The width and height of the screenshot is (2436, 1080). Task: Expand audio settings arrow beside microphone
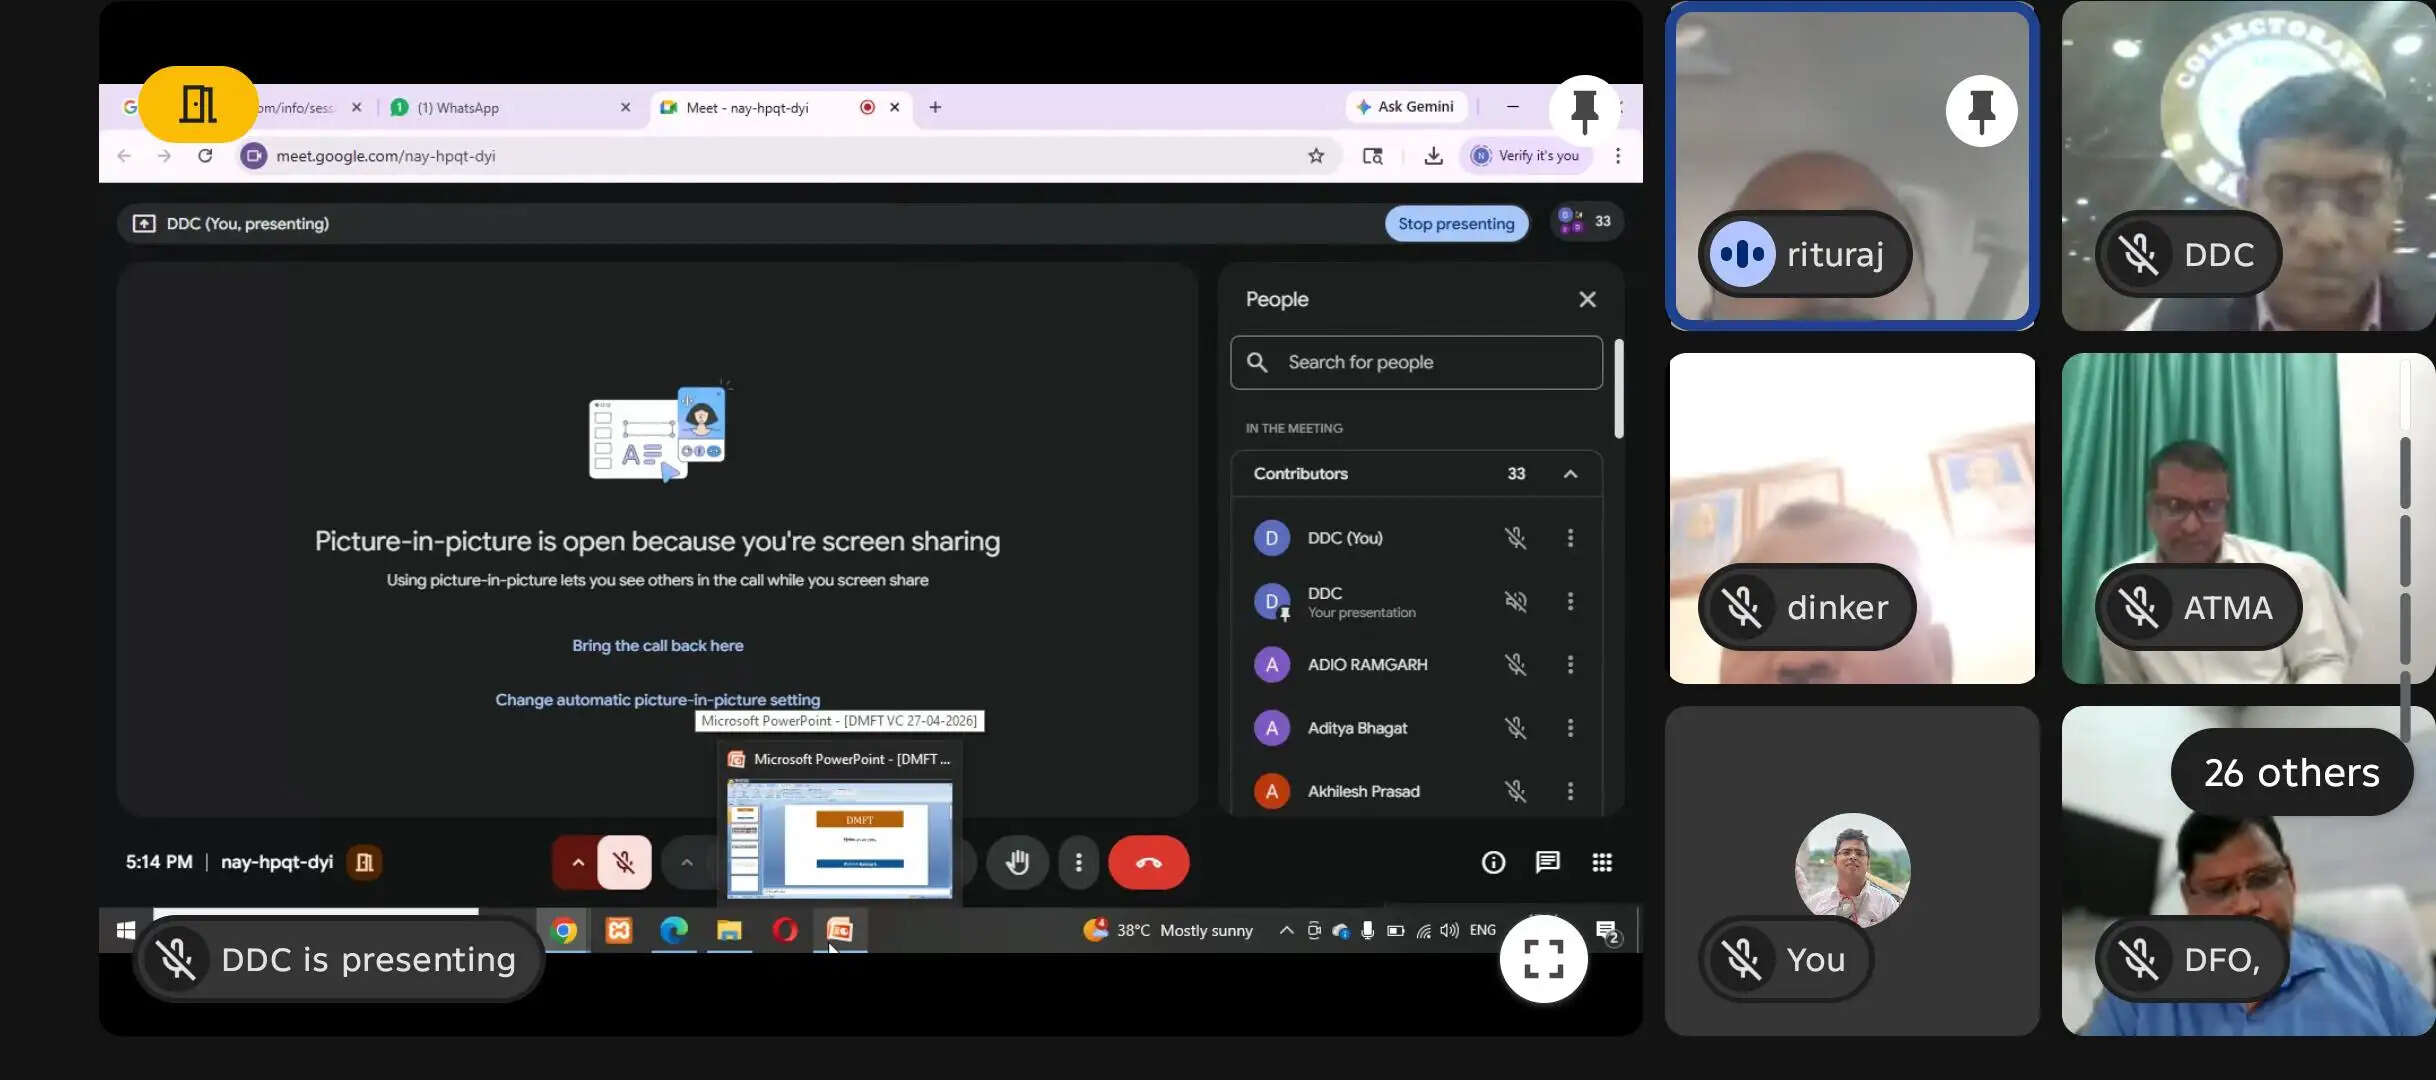click(x=578, y=862)
